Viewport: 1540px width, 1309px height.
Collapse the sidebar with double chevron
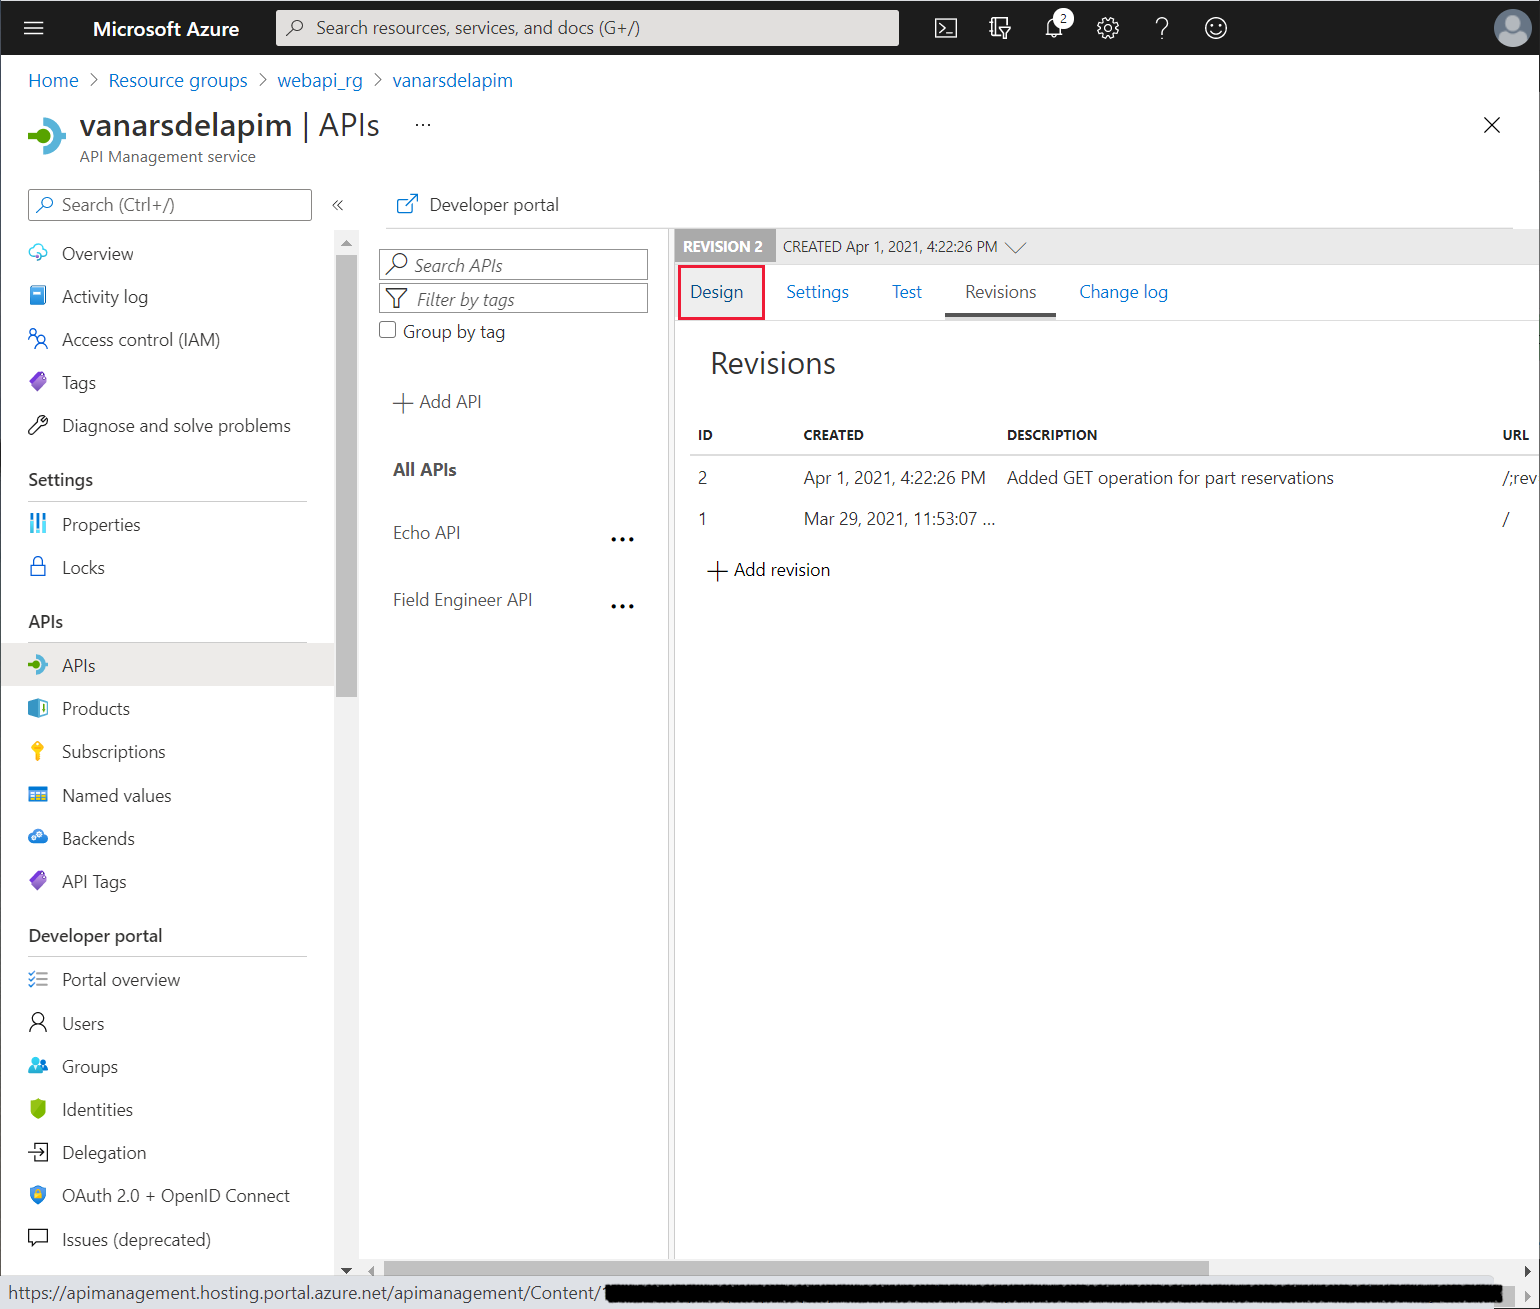point(338,205)
